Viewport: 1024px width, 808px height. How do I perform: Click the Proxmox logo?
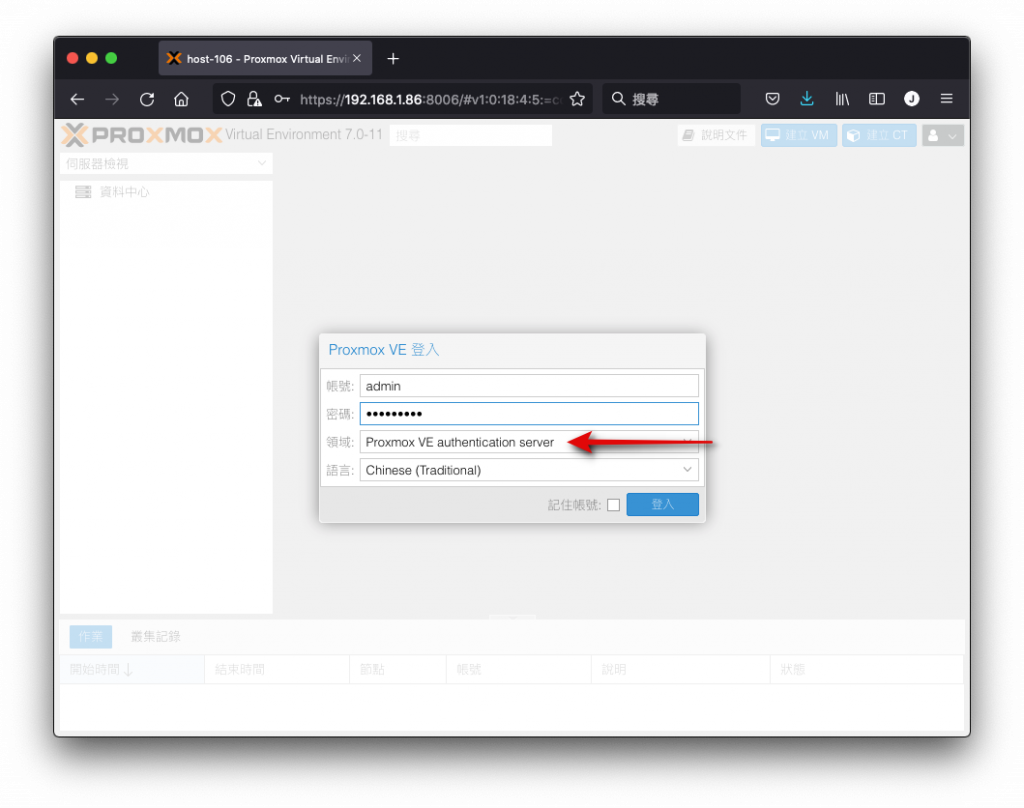142,135
